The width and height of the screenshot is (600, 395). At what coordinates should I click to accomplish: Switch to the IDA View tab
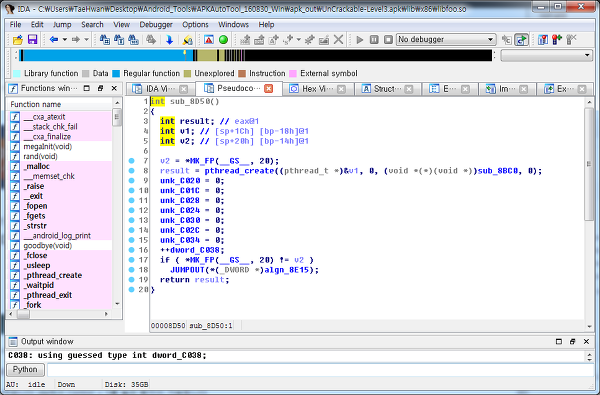[160, 89]
